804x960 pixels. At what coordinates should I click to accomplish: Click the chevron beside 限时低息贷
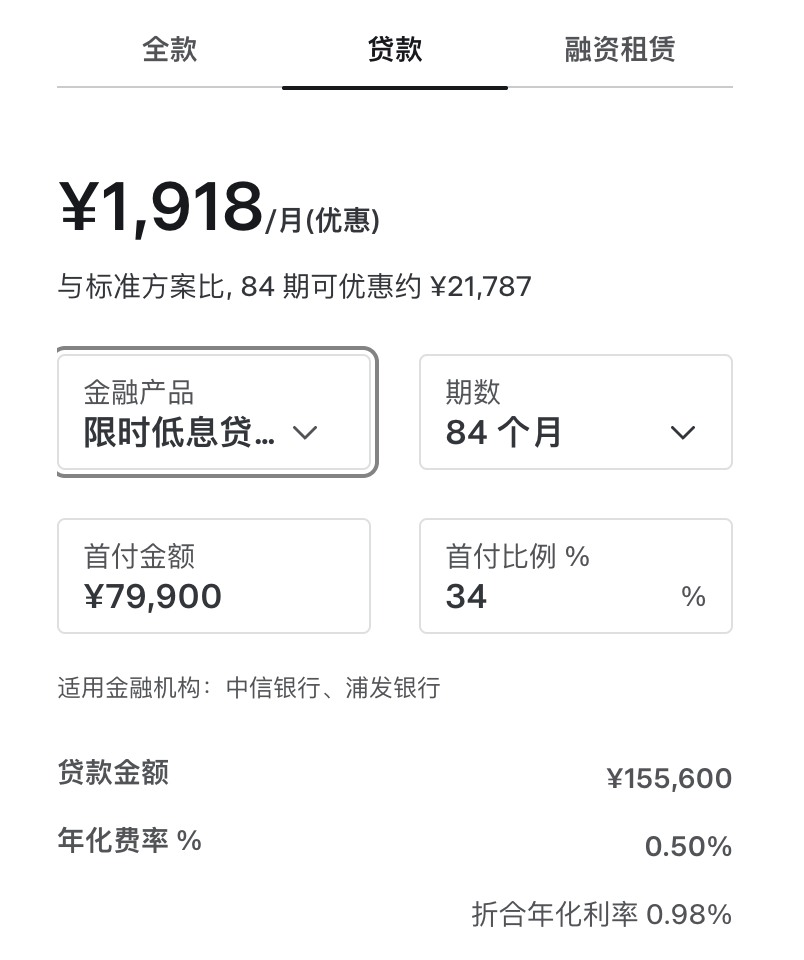point(305,433)
